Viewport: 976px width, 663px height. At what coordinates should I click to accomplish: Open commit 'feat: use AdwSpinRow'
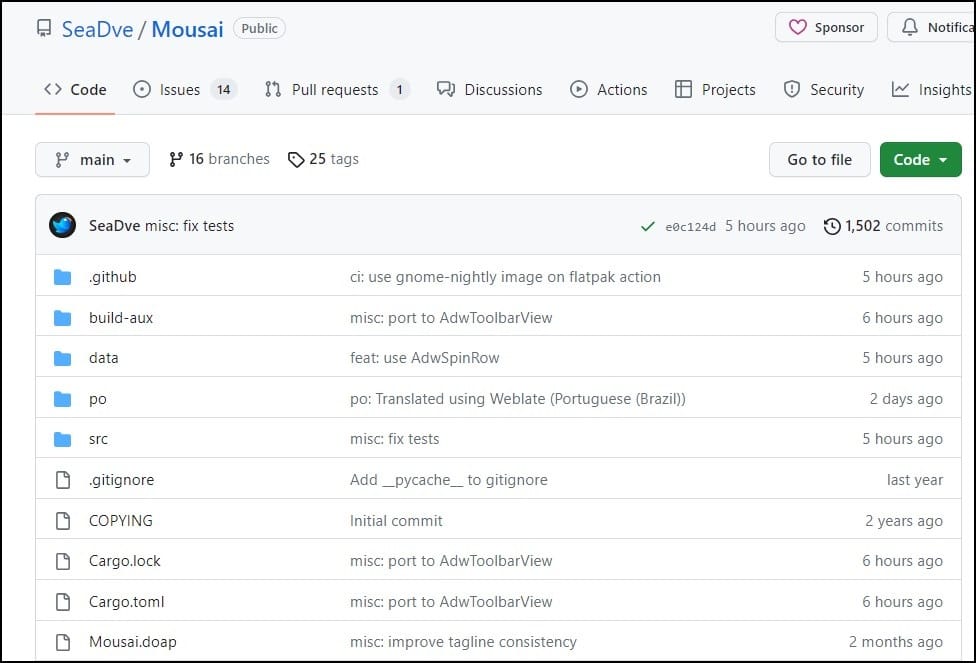pyautogui.click(x=425, y=358)
